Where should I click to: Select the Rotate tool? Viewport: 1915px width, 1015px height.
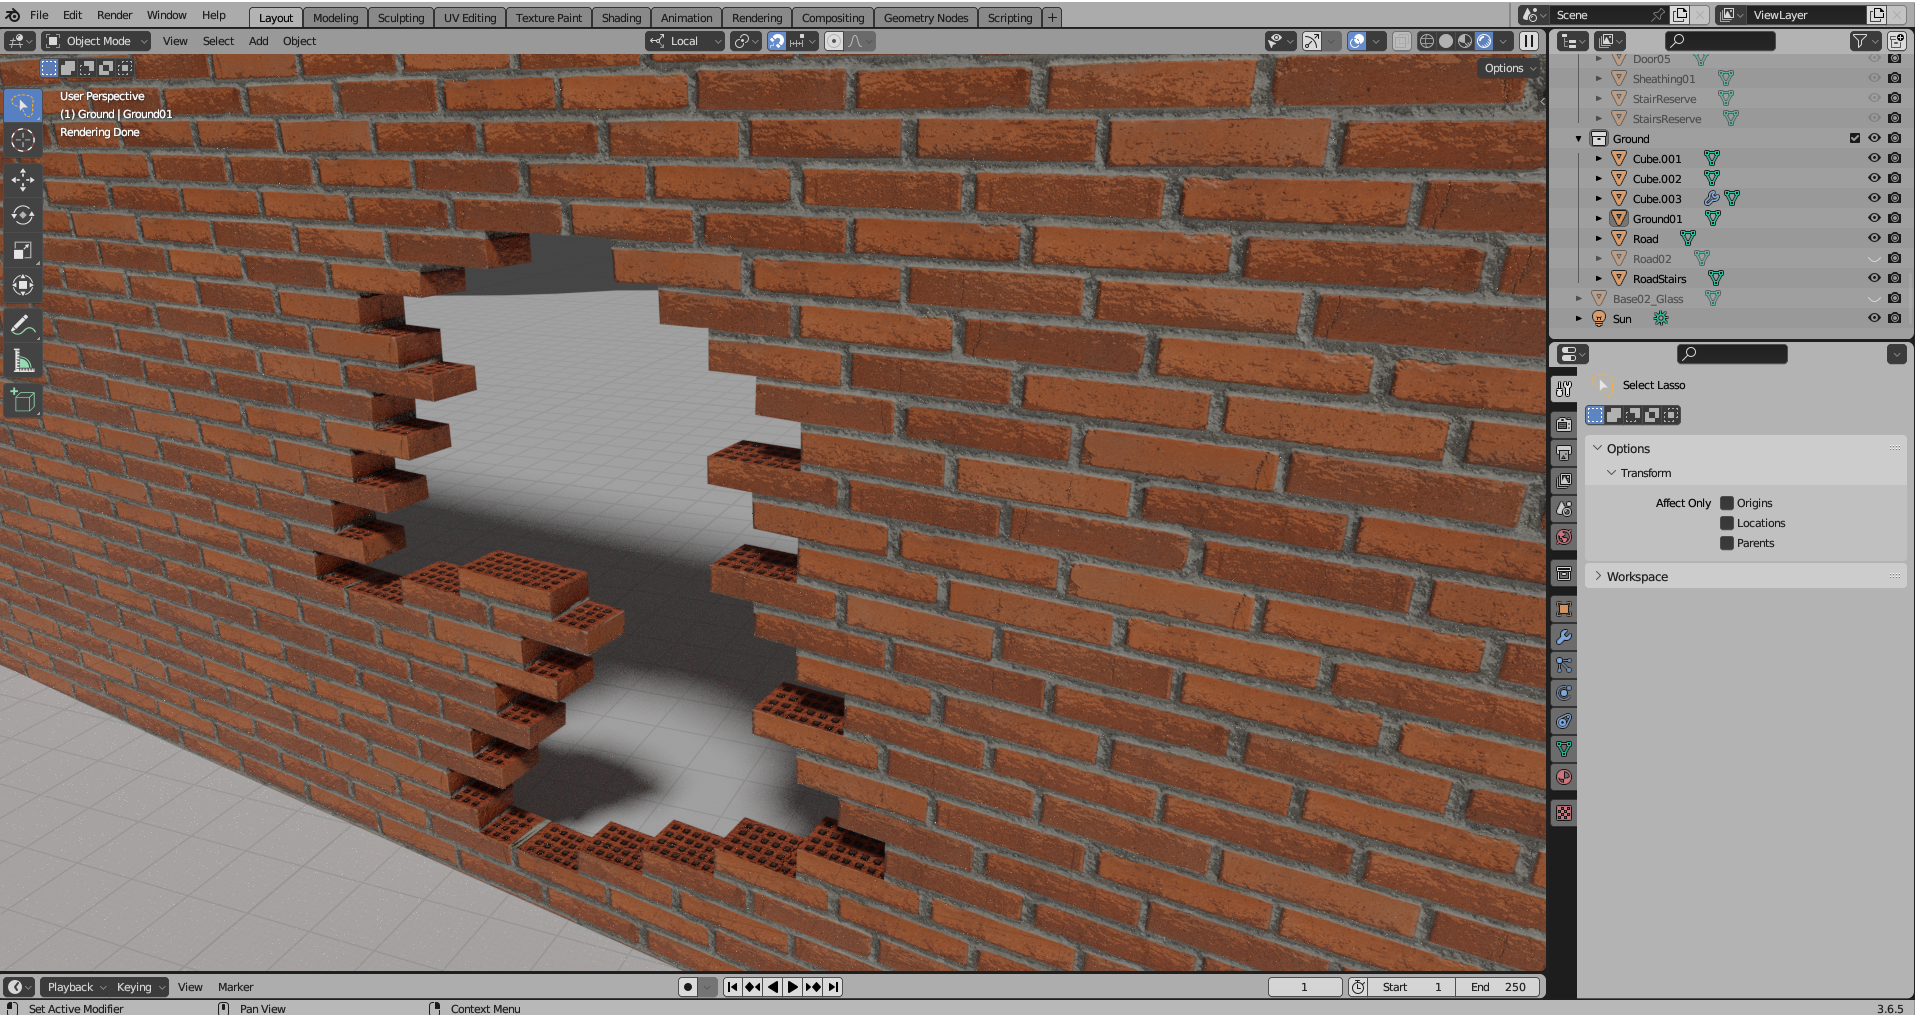click(x=22, y=215)
